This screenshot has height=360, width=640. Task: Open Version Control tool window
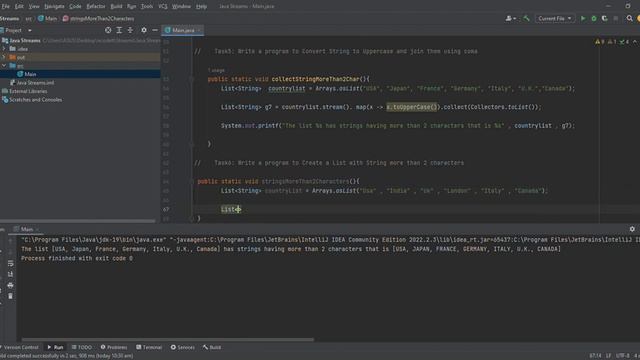click(20, 347)
